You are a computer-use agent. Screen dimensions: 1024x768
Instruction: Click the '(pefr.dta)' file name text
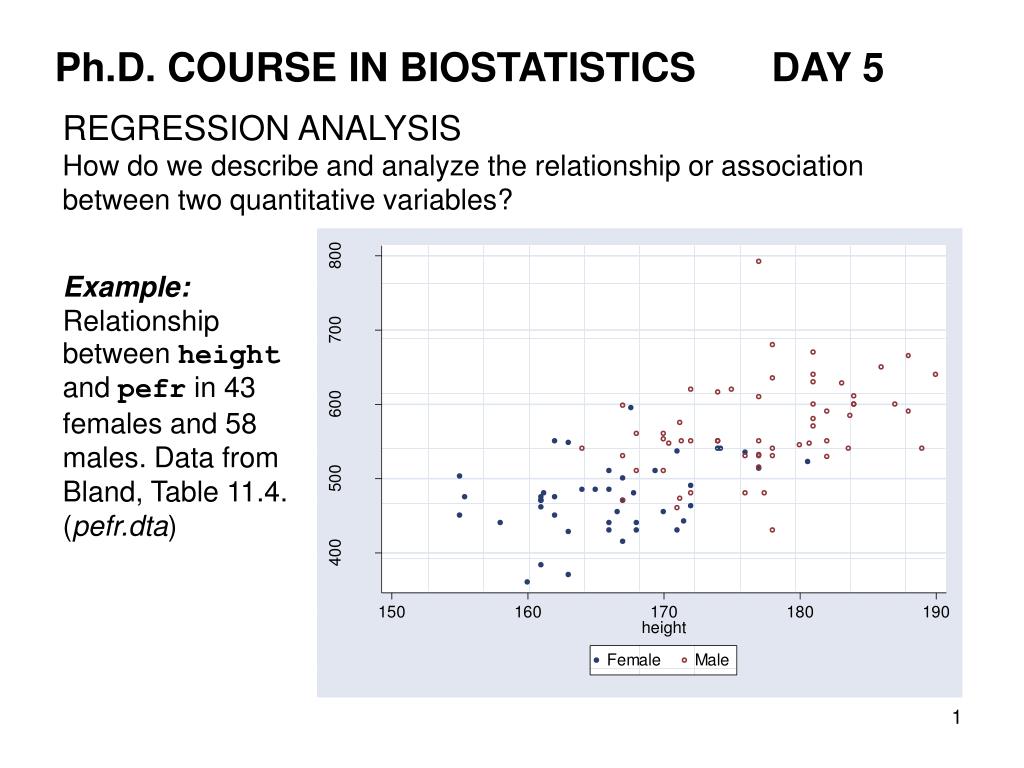tap(120, 526)
